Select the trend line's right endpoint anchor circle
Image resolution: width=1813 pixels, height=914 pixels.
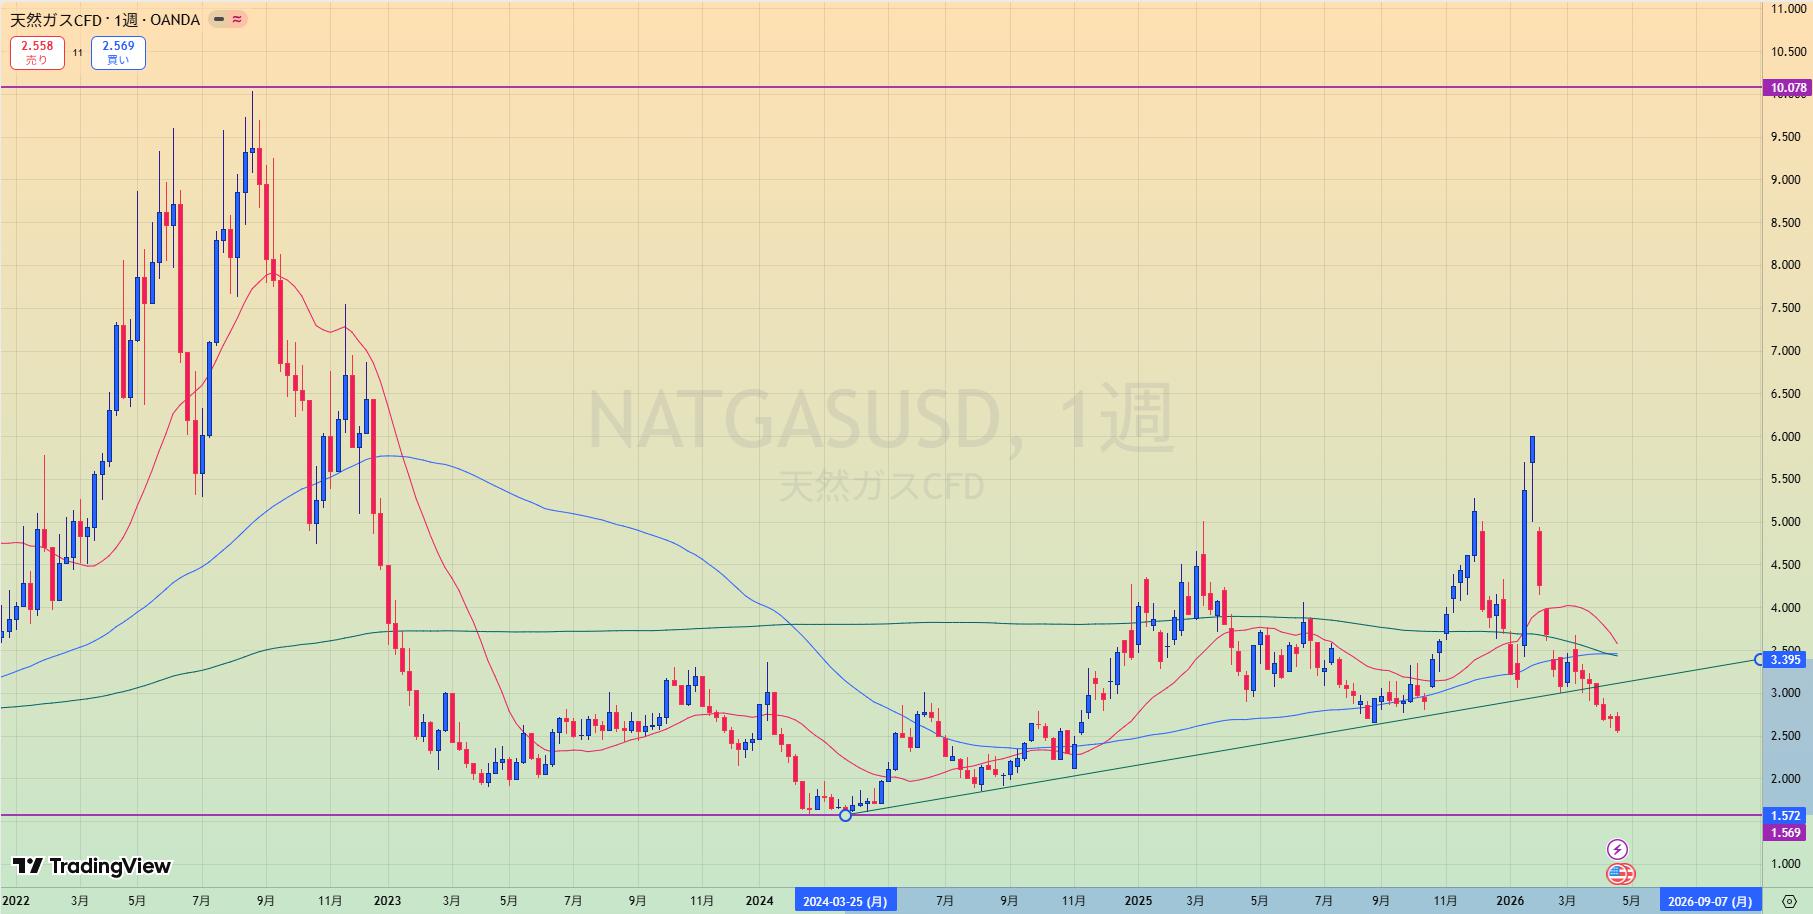coord(1759,659)
